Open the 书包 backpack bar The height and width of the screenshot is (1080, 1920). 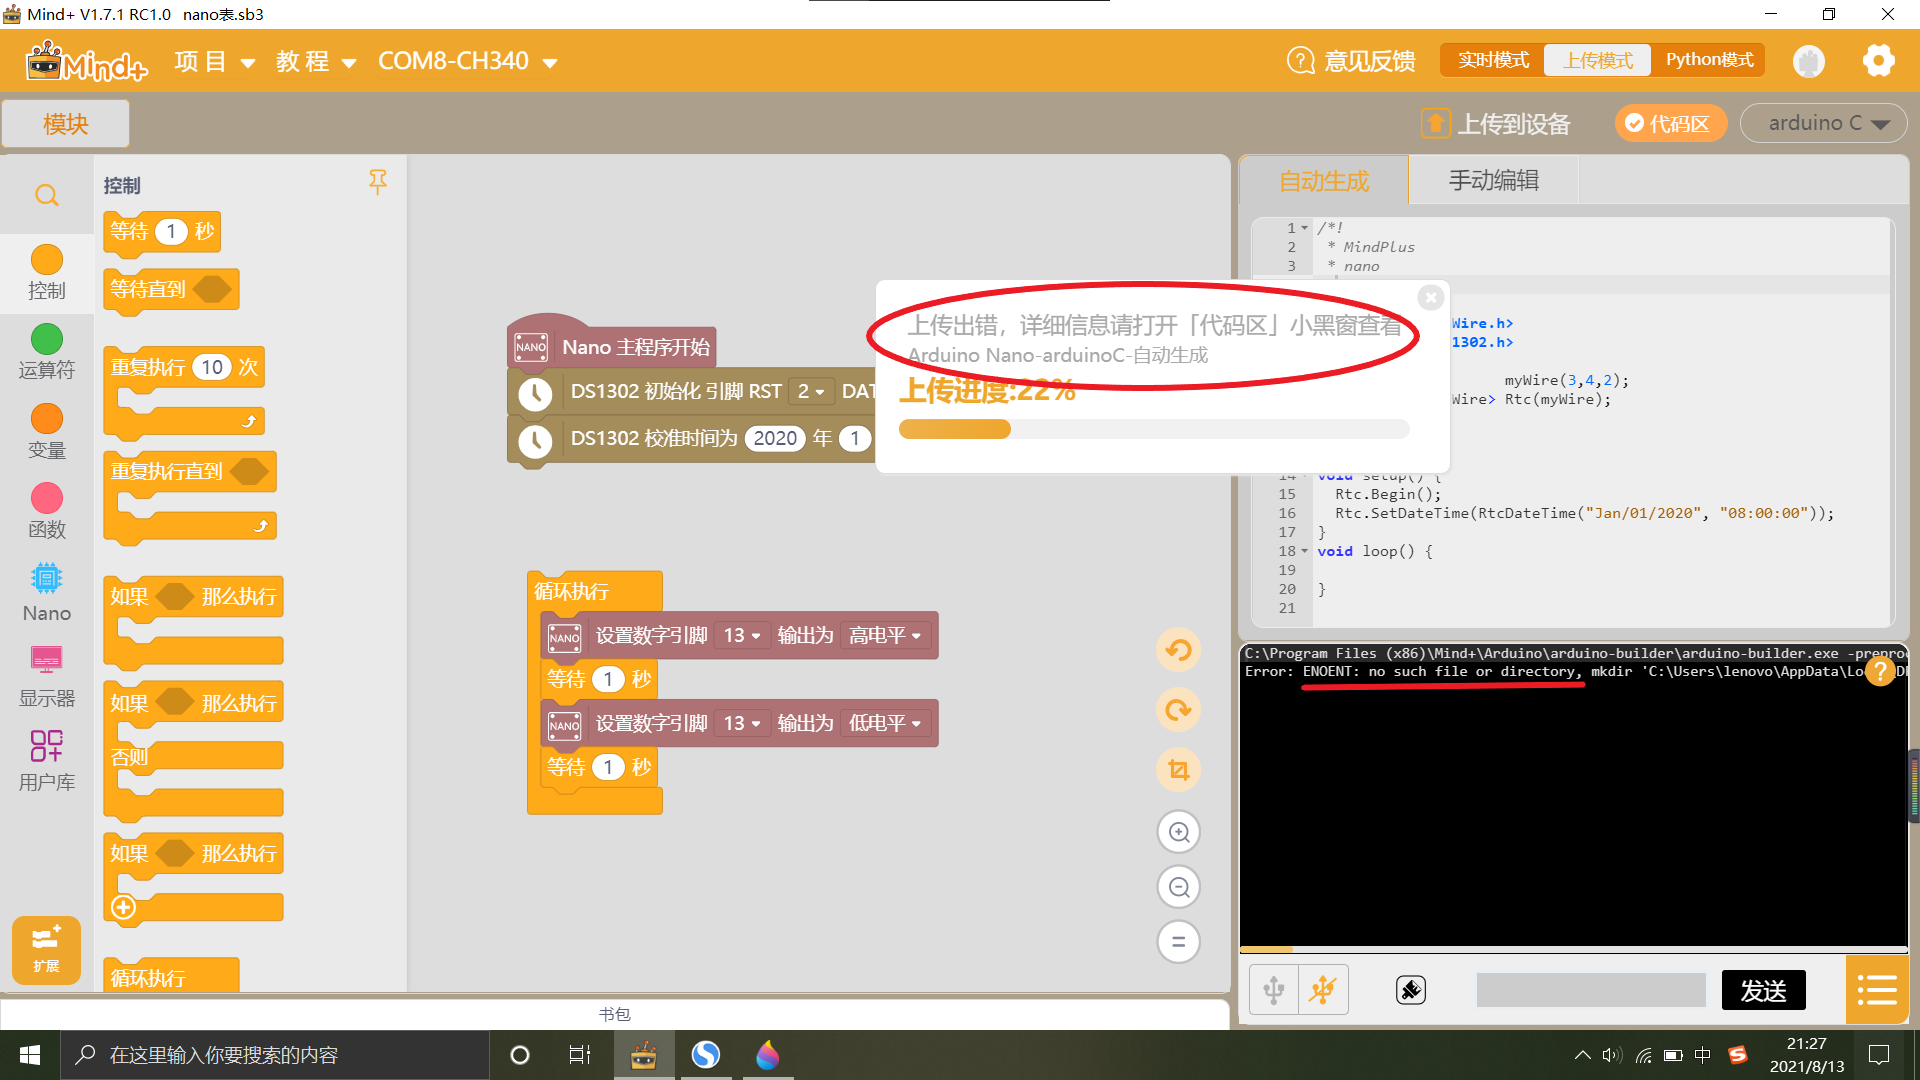coord(614,1014)
